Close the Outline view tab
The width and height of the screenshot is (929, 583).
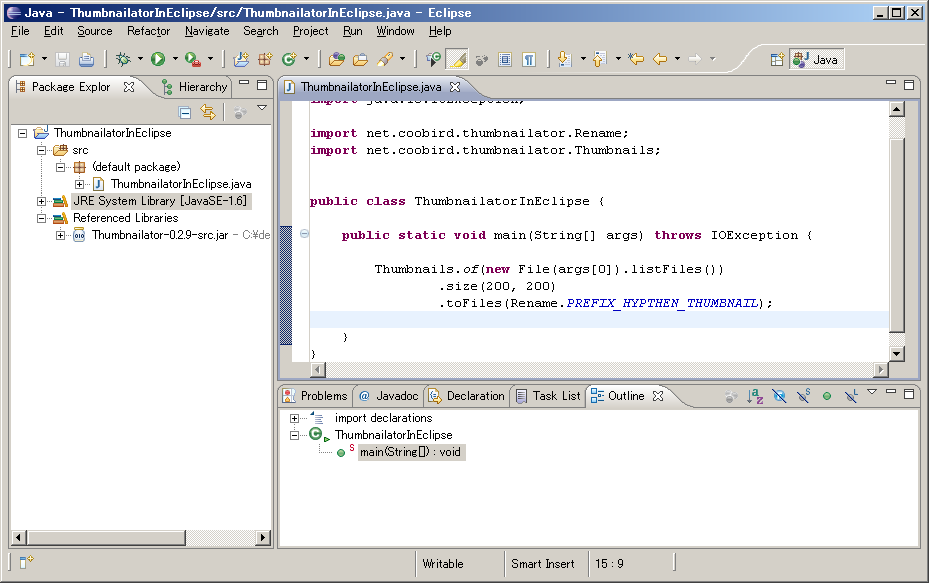658,396
